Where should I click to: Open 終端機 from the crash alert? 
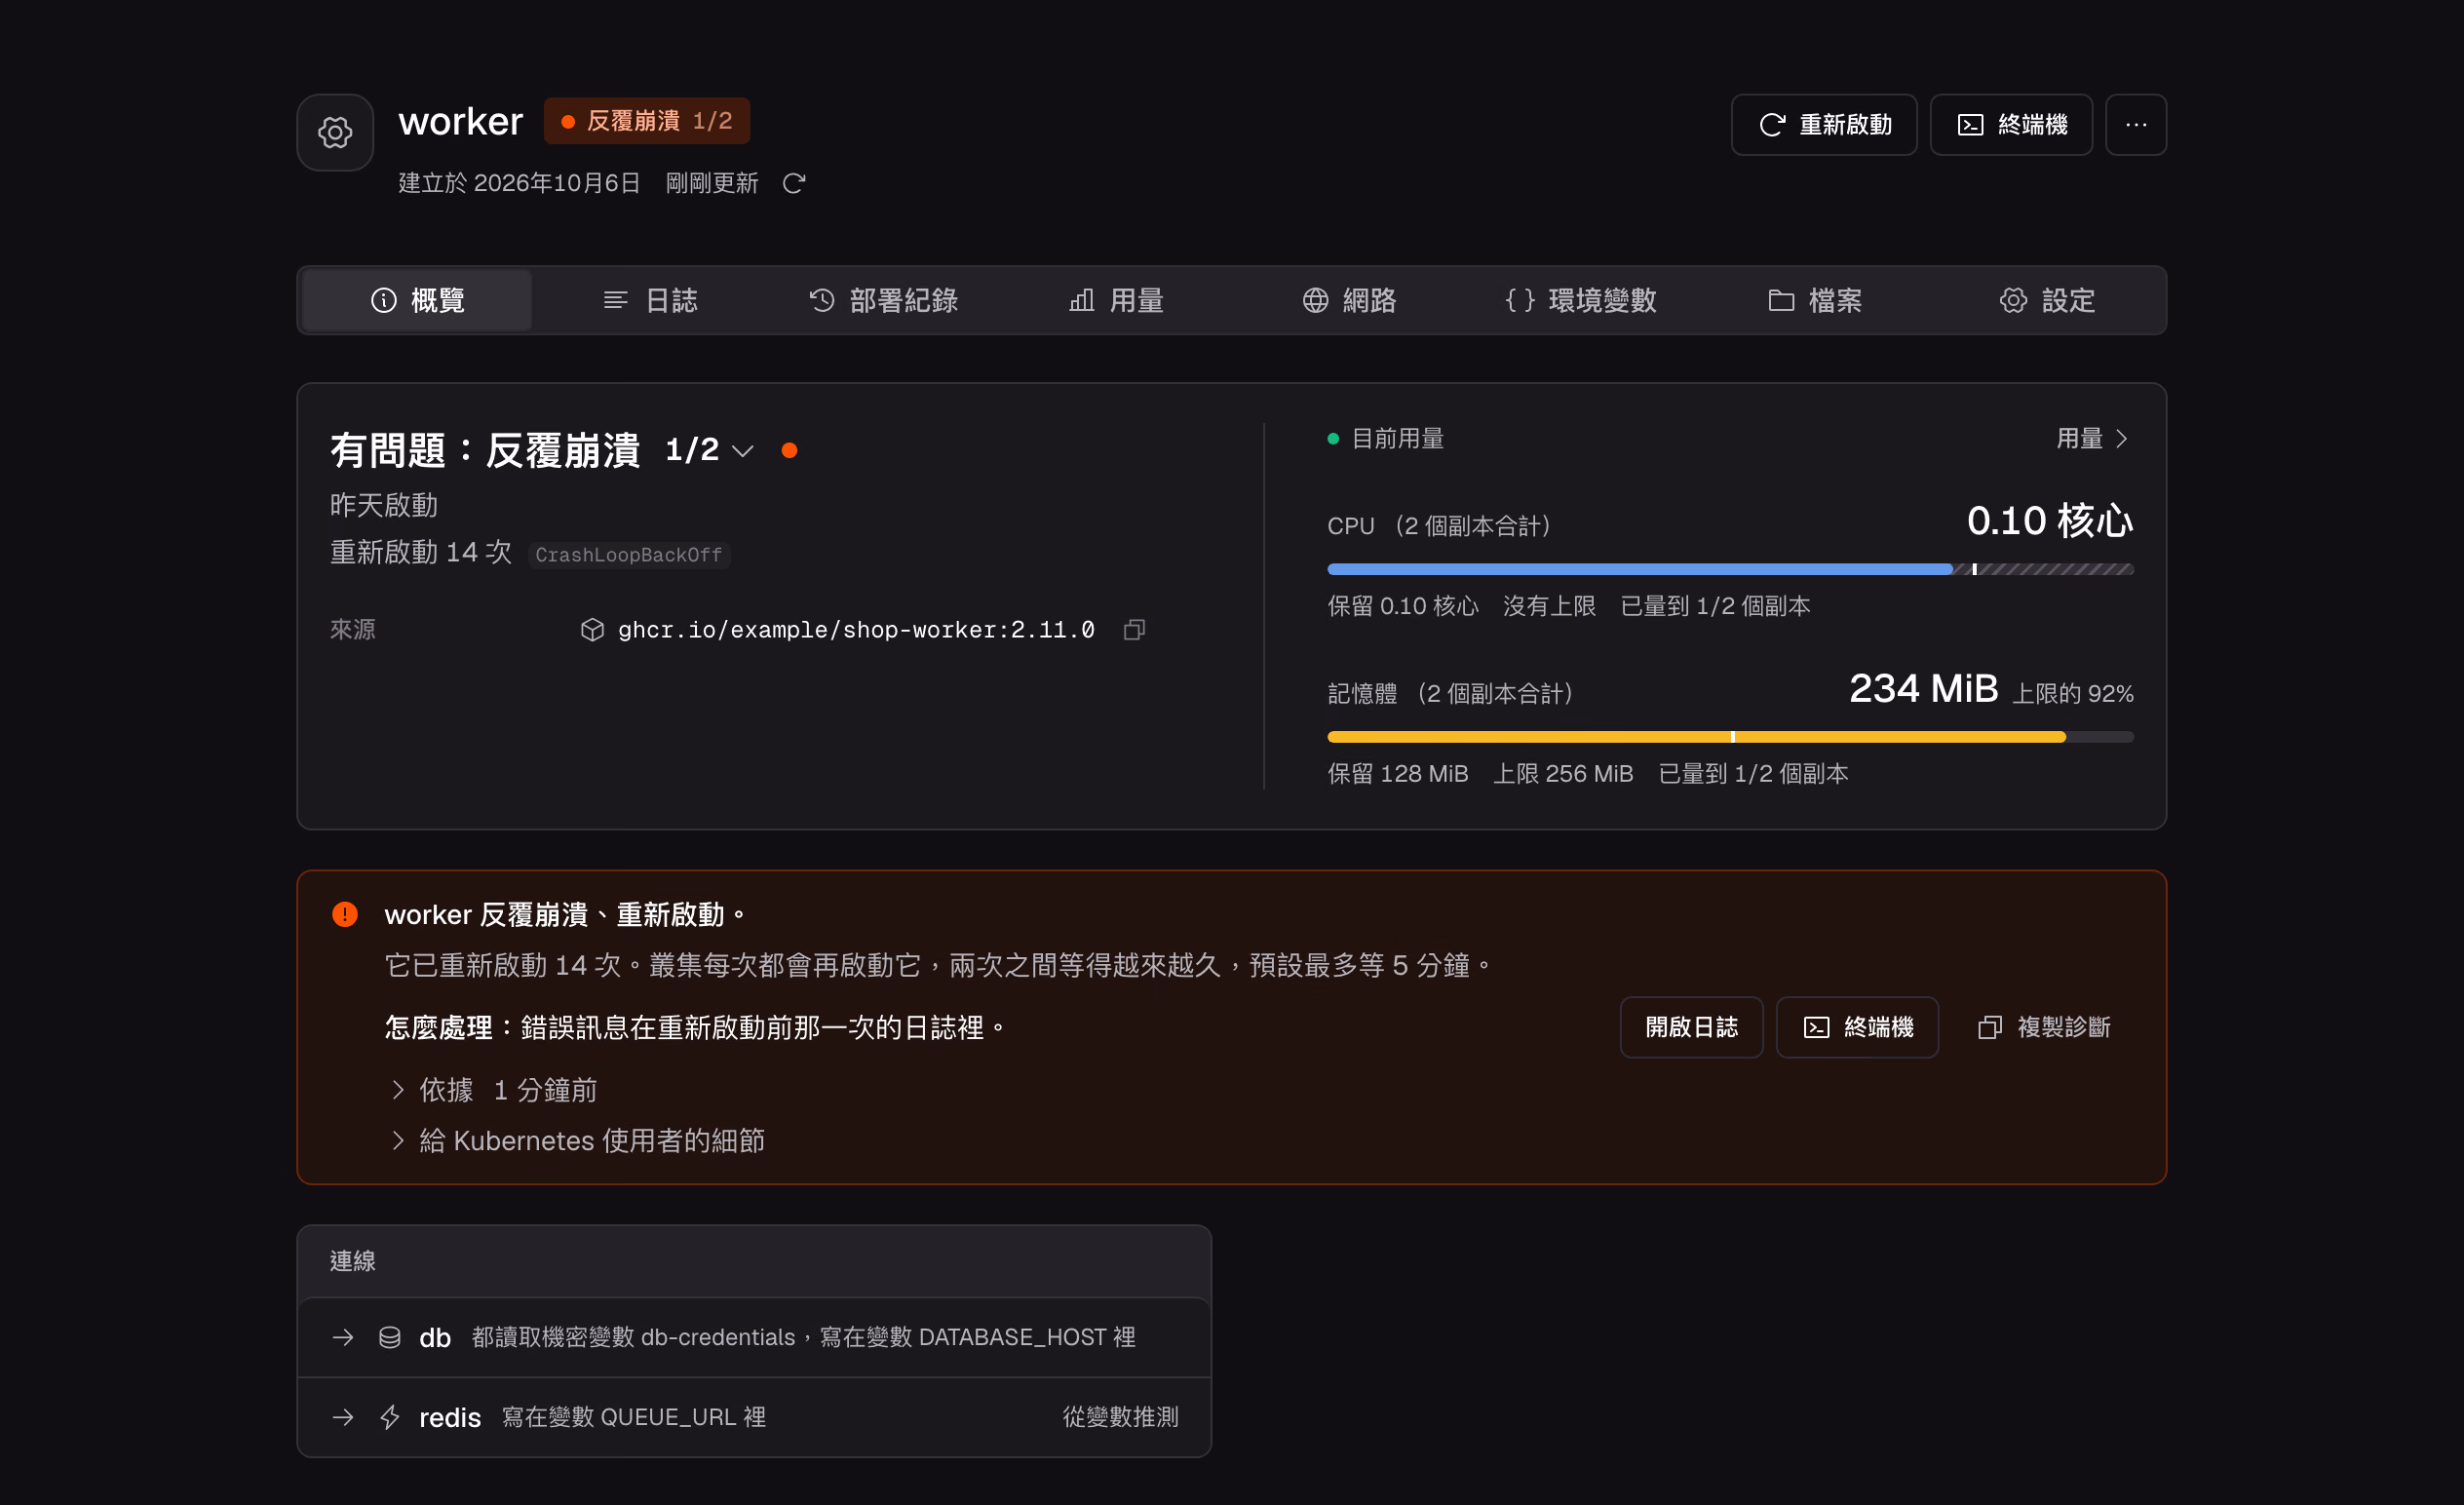coord(1857,1027)
